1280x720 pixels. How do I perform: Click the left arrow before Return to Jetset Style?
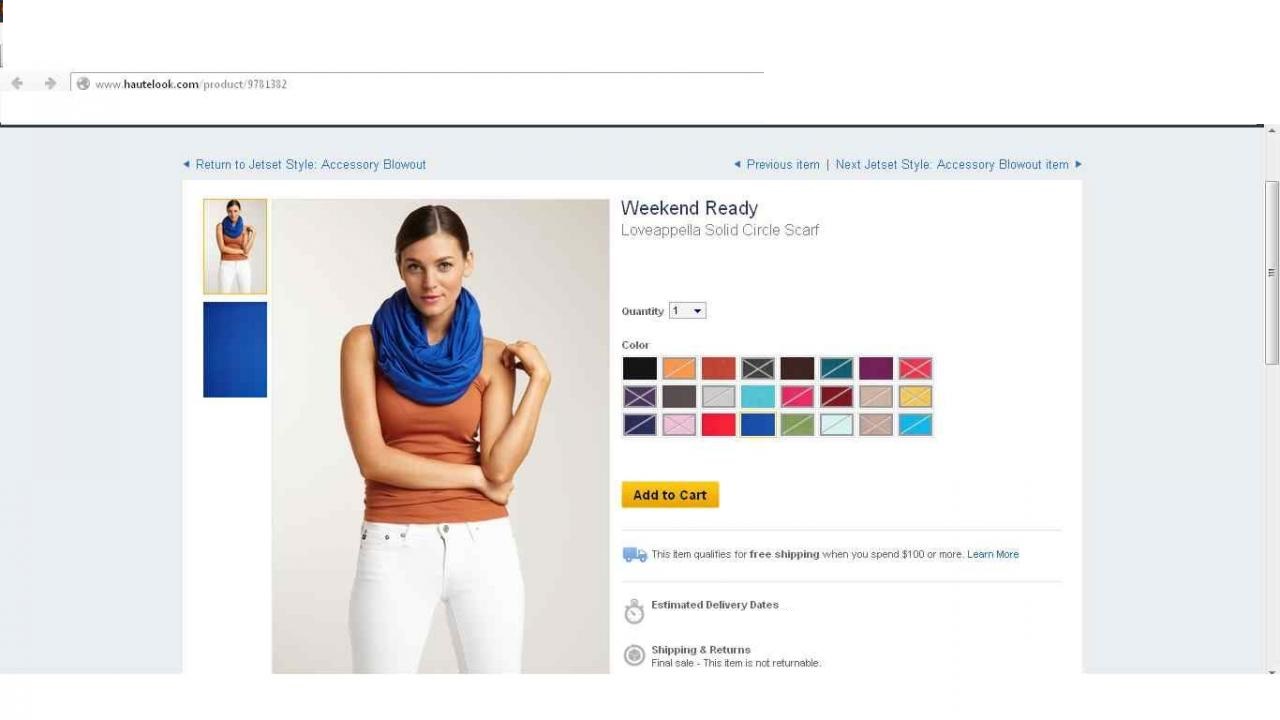coord(186,164)
